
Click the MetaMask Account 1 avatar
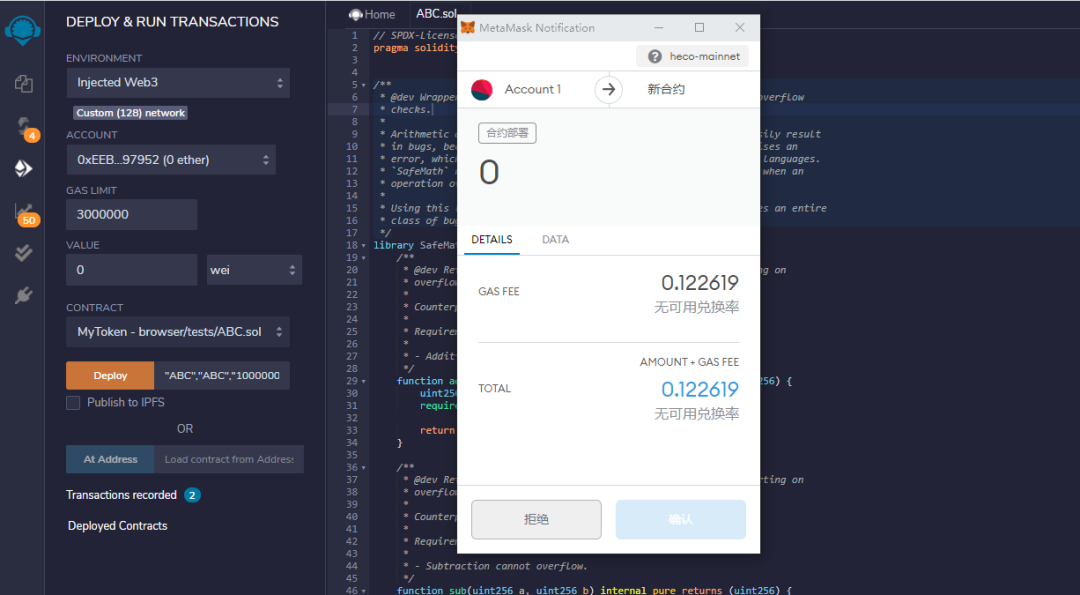(x=481, y=90)
